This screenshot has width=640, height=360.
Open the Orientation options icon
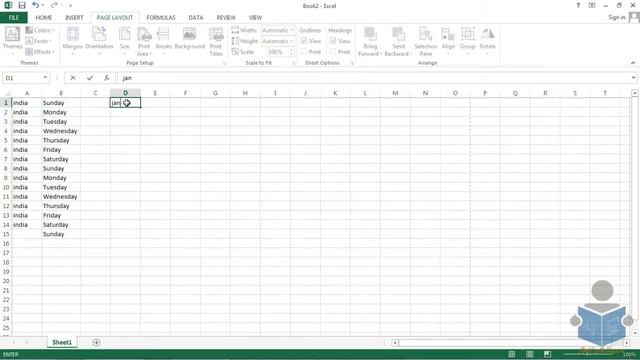click(99, 34)
